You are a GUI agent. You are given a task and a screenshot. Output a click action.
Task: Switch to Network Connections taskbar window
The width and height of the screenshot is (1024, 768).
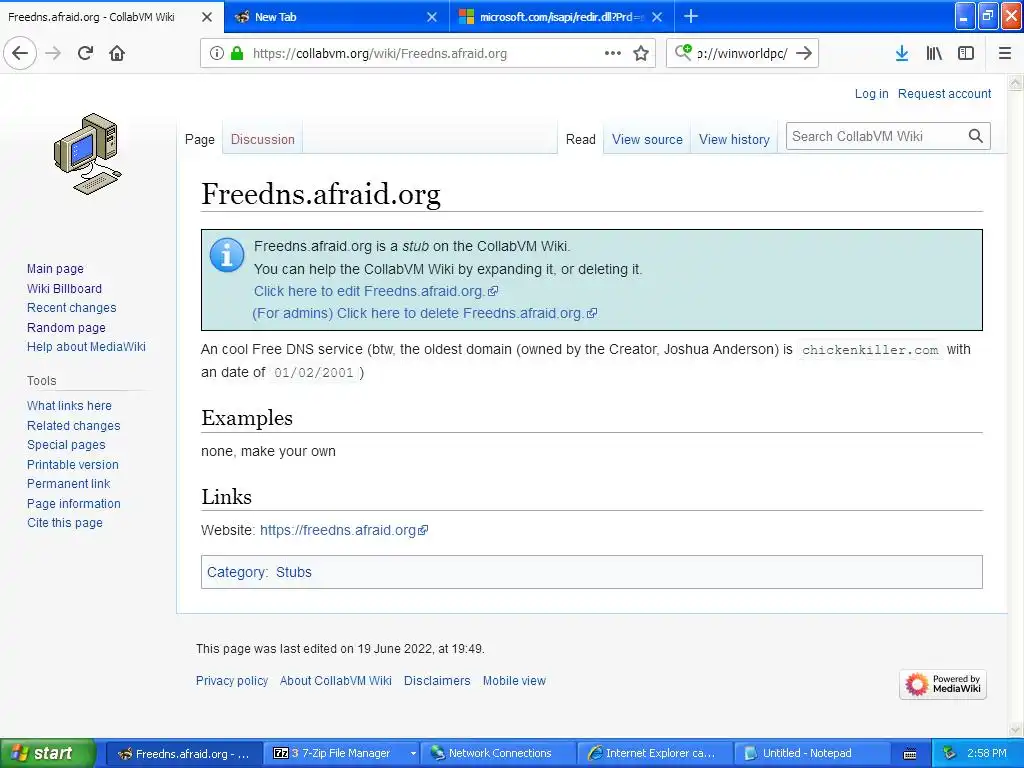coord(498,753)
